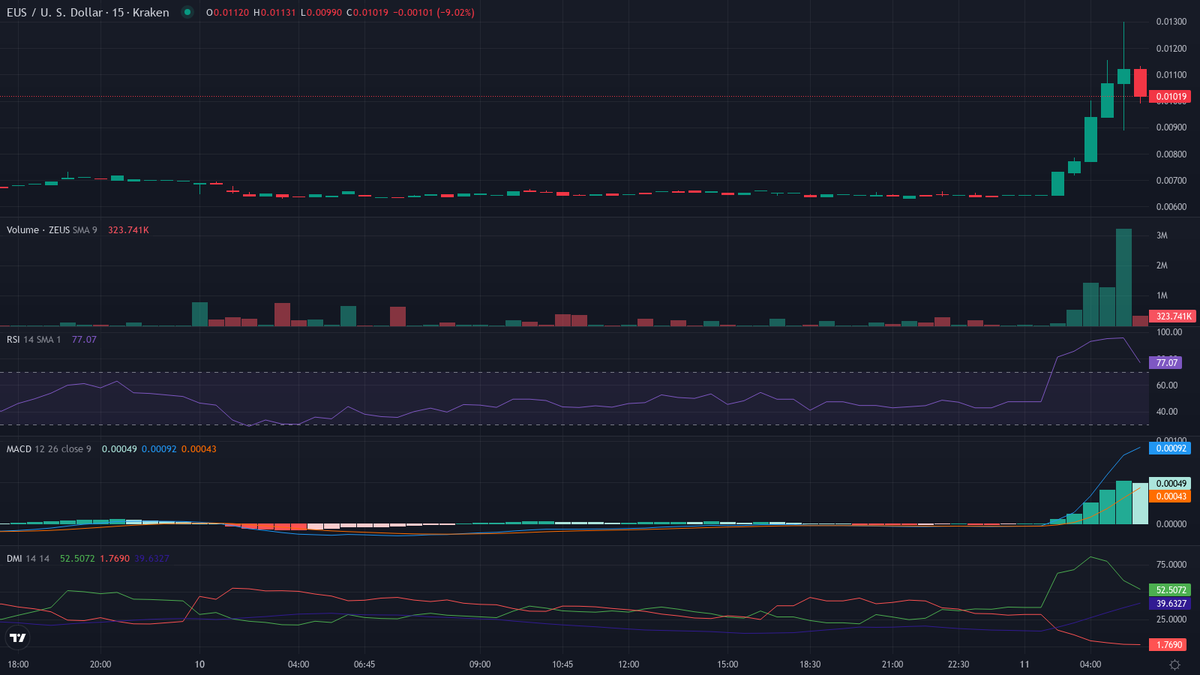Select the RSI 14 SMA 1 legend

pyautogui.click(x=35, y=339)
